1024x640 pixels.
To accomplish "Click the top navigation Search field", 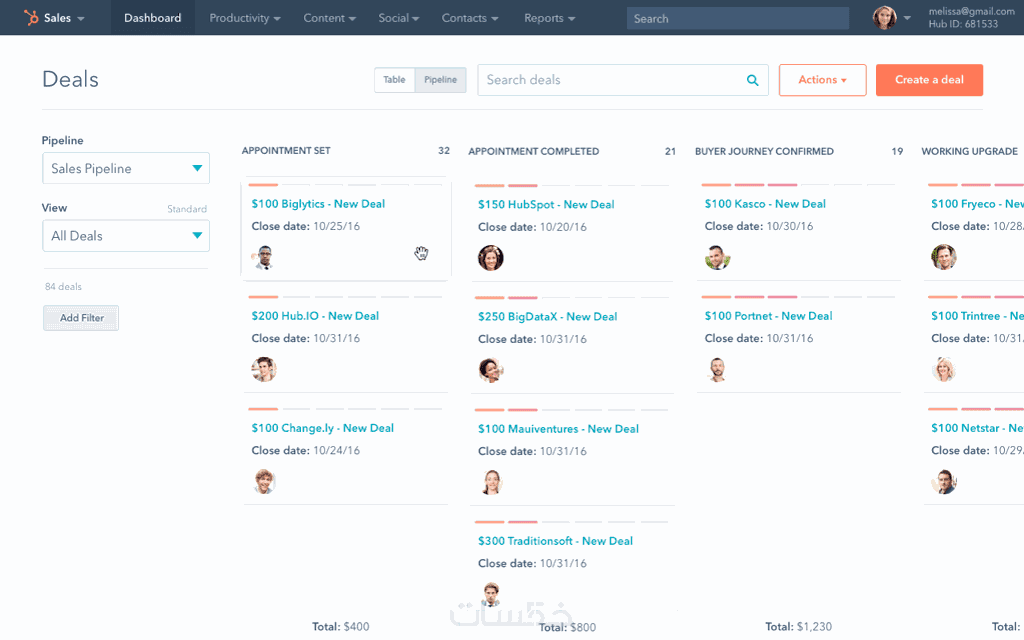I will click(738, 18).
